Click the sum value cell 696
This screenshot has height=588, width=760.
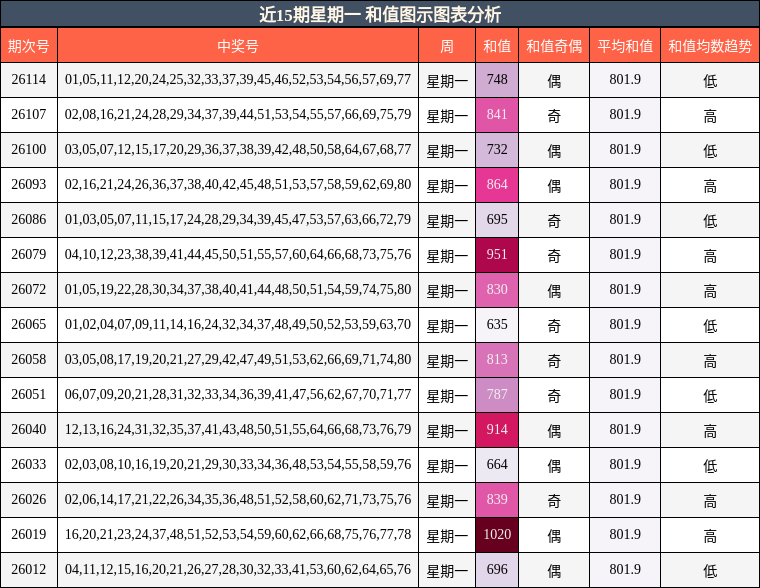(497, 570)
